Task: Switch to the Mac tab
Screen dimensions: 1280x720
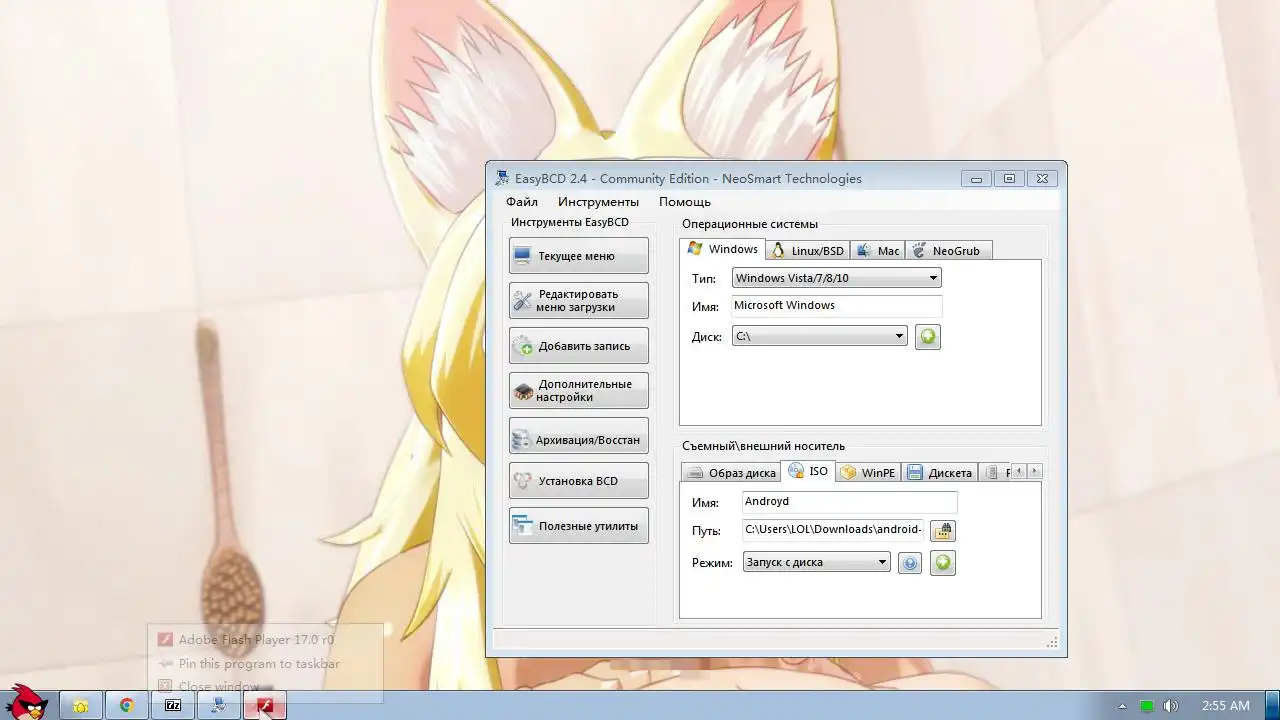Action: 877,251
